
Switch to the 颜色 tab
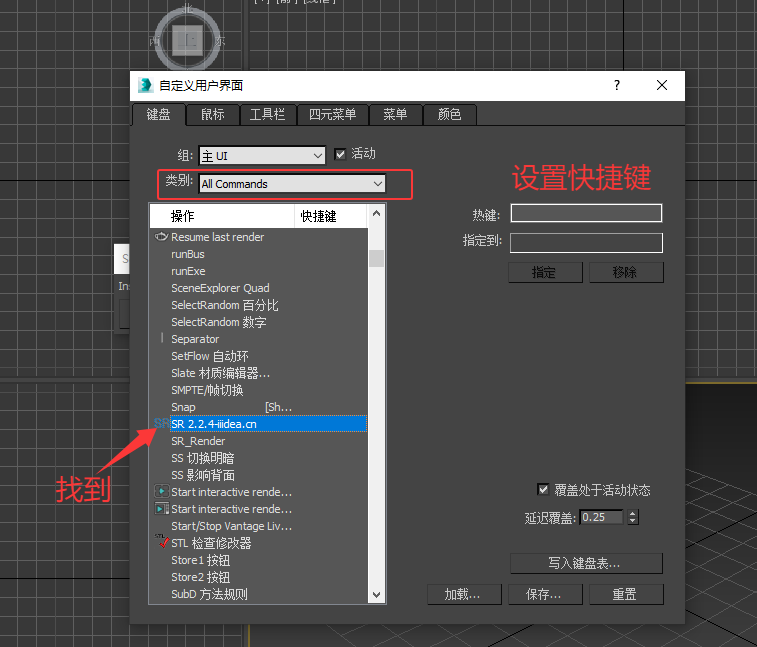coord(449,114)
